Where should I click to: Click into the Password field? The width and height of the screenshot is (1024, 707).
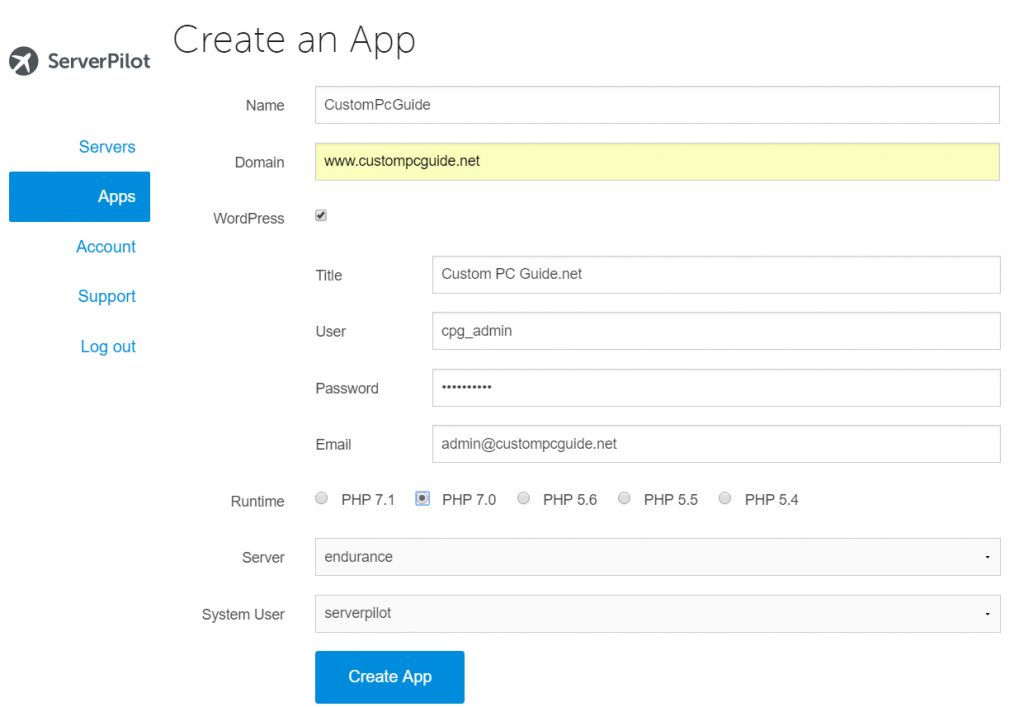(716, 388)
